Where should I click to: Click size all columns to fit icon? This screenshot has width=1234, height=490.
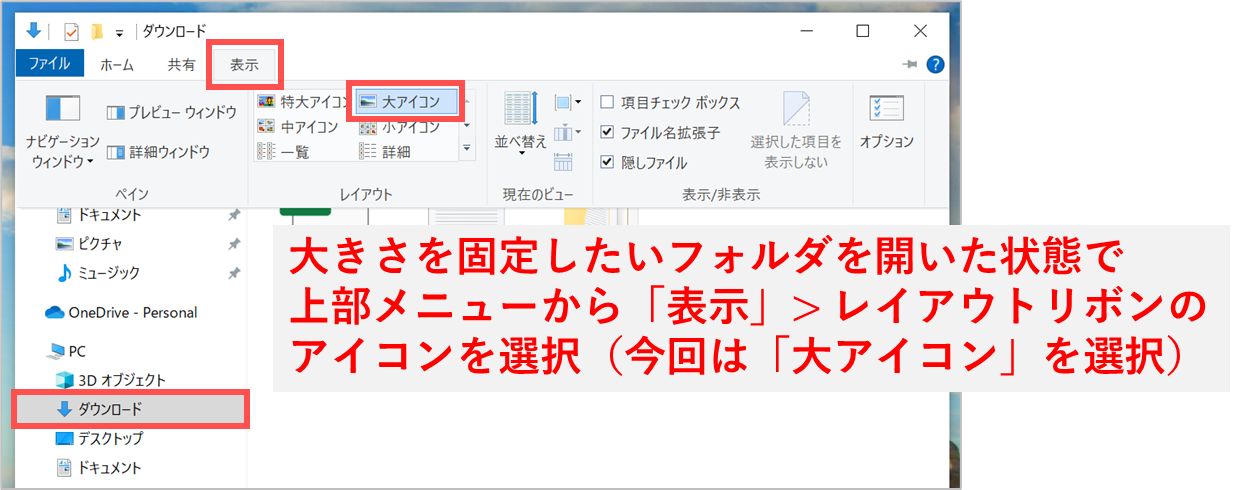tap(563, 161)
